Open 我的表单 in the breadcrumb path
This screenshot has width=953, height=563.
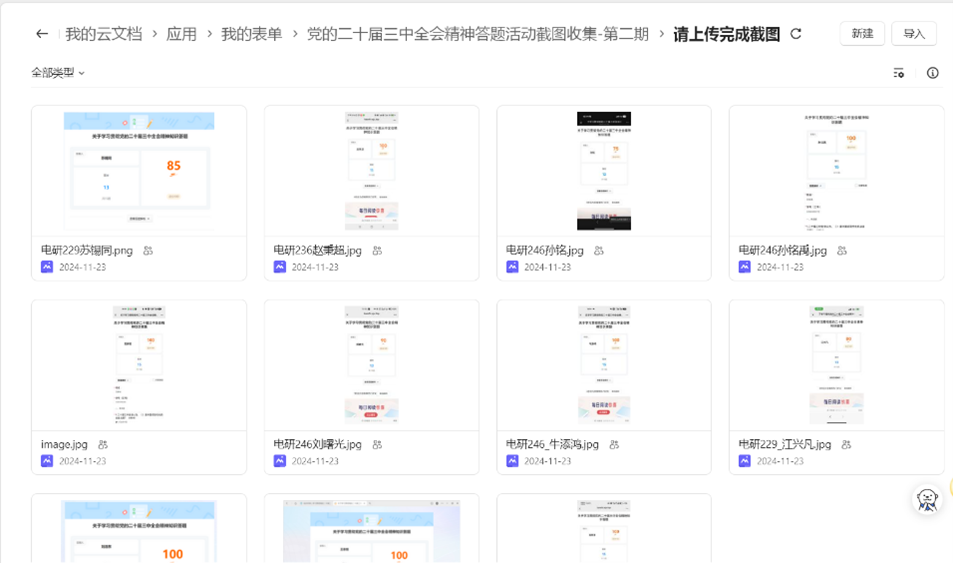click(x=251, y=34)
